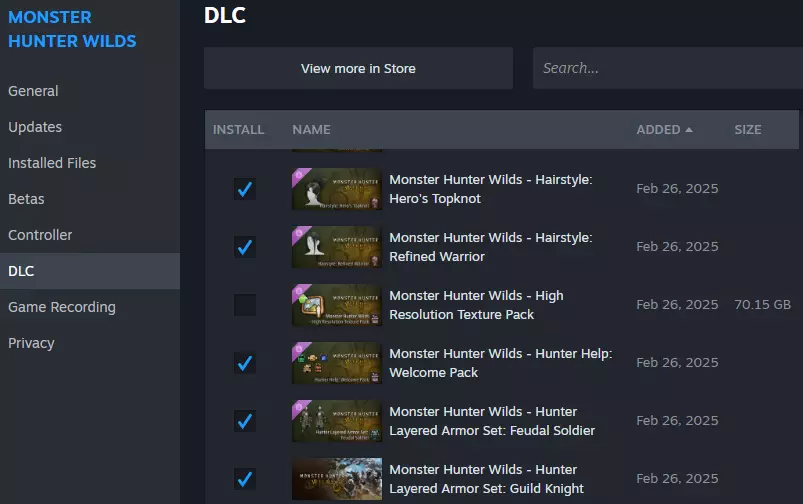Click the 70.15 GB size value
The width and height of the screenshot is (803, 504).
click(x=763, y=305)
